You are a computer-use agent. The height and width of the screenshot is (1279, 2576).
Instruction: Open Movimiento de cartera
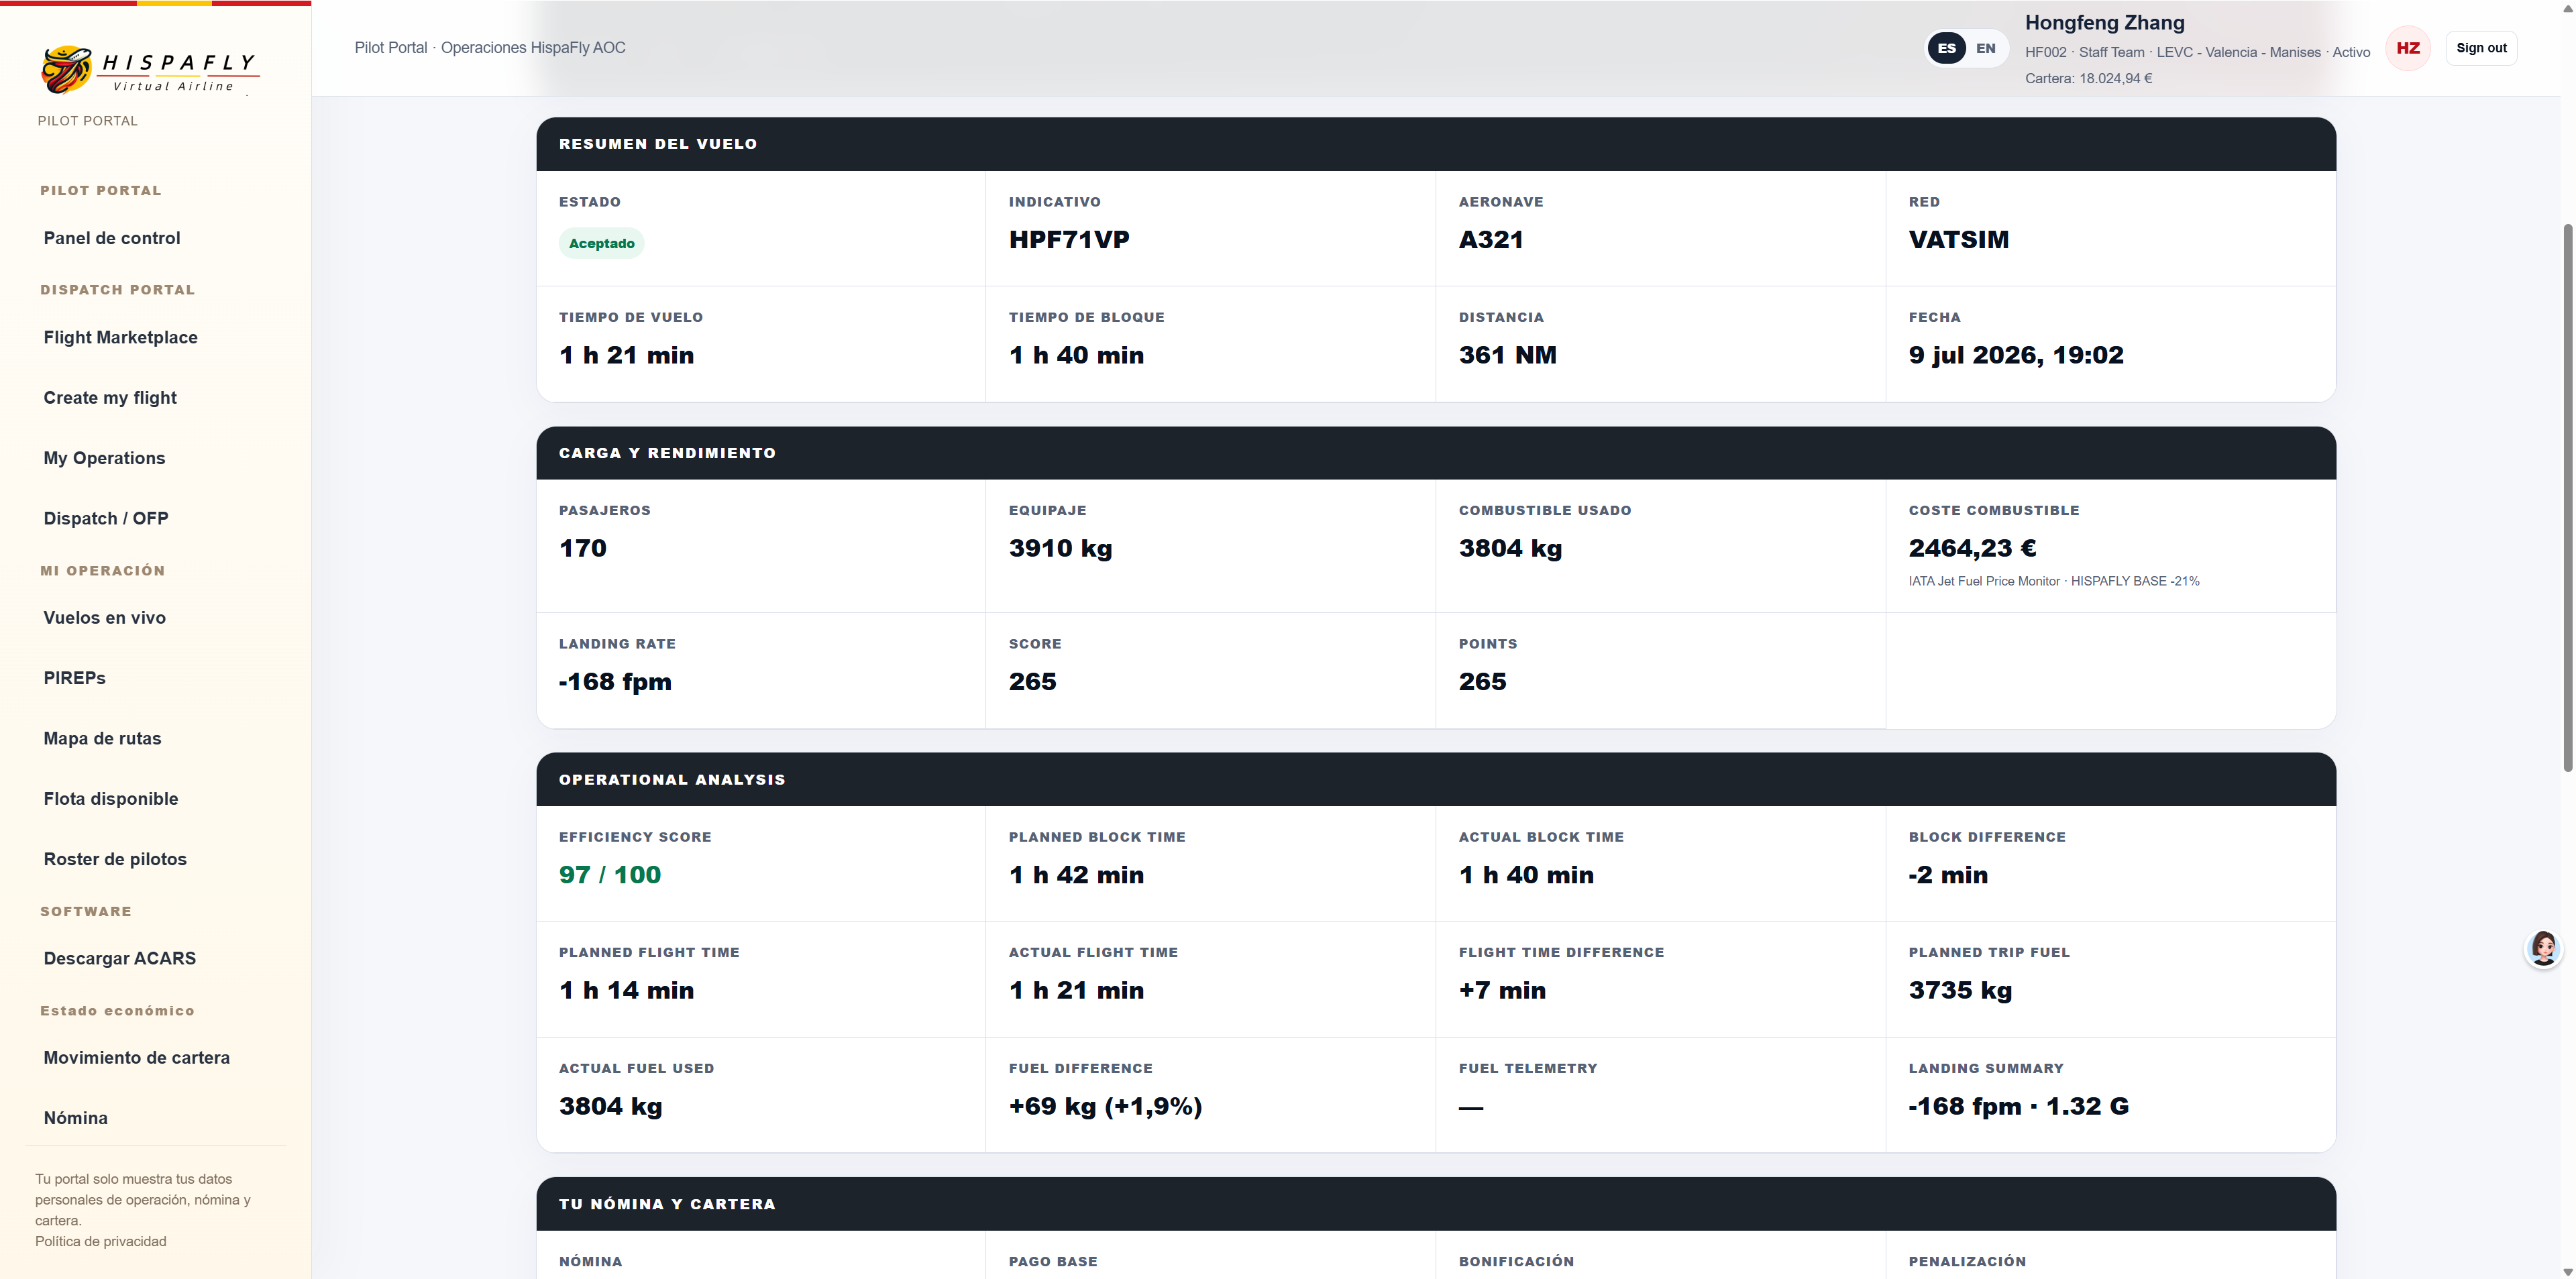point(136,1058)
